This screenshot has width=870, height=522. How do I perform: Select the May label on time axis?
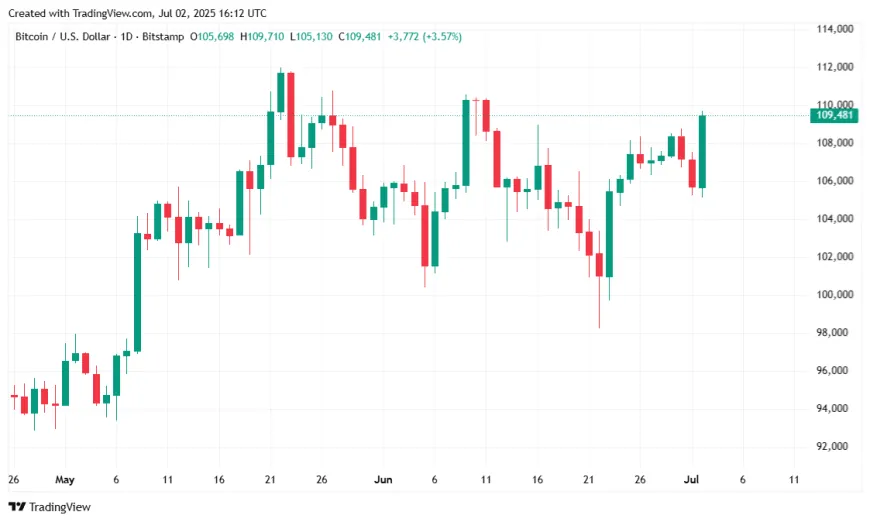[x=65, y=480]
